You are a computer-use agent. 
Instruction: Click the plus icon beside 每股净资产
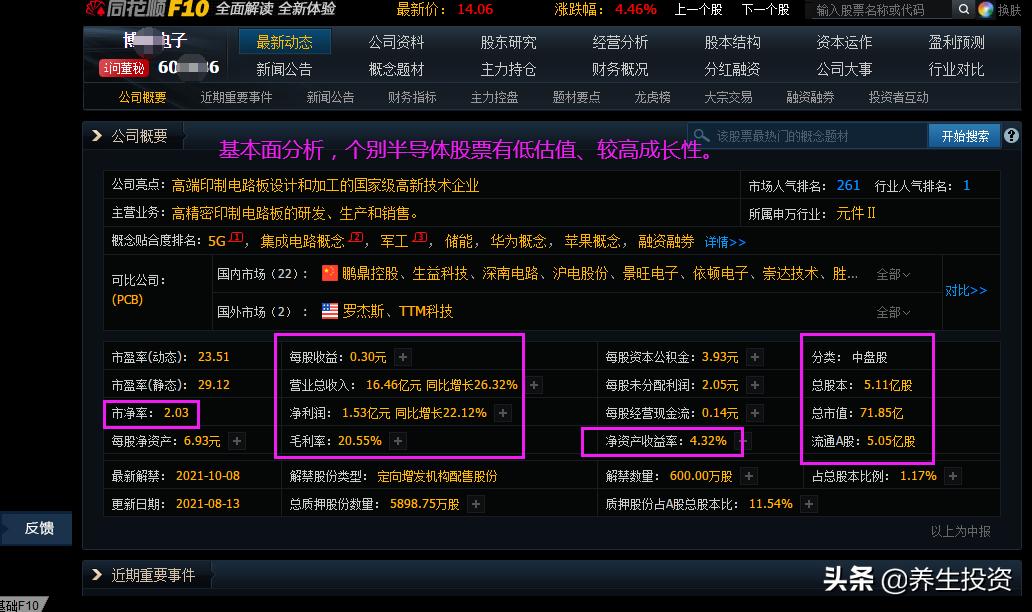(x=236, y=440)
